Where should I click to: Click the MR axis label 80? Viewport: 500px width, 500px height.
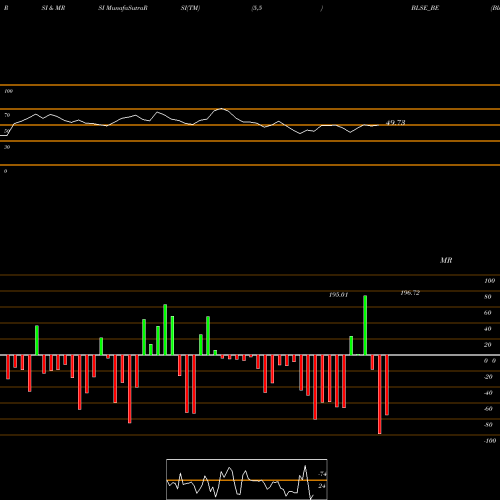[488, 297]
